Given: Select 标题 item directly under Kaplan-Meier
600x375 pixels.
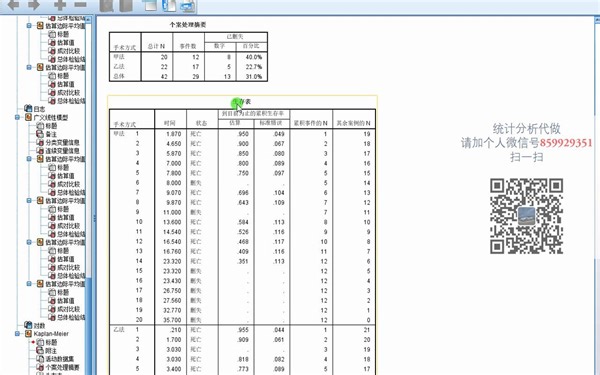Looking at the screenshot, I should coord(51,342).
